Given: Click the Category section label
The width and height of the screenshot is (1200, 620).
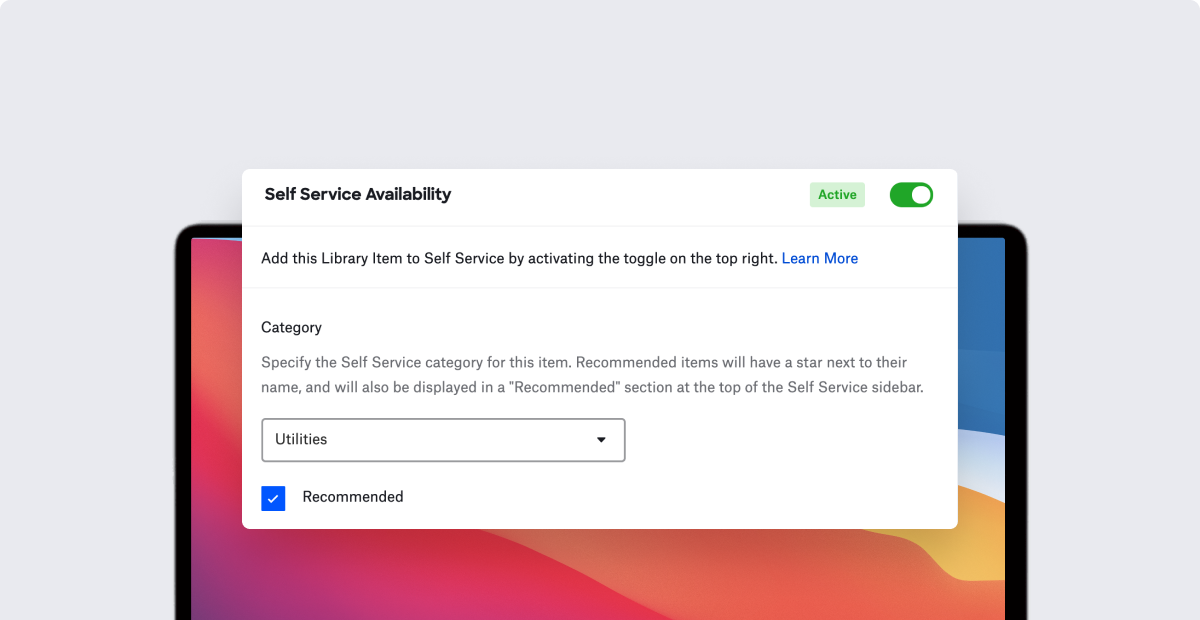Looking at the screenshot, I should pyautogui.click(x=291, y=327).
